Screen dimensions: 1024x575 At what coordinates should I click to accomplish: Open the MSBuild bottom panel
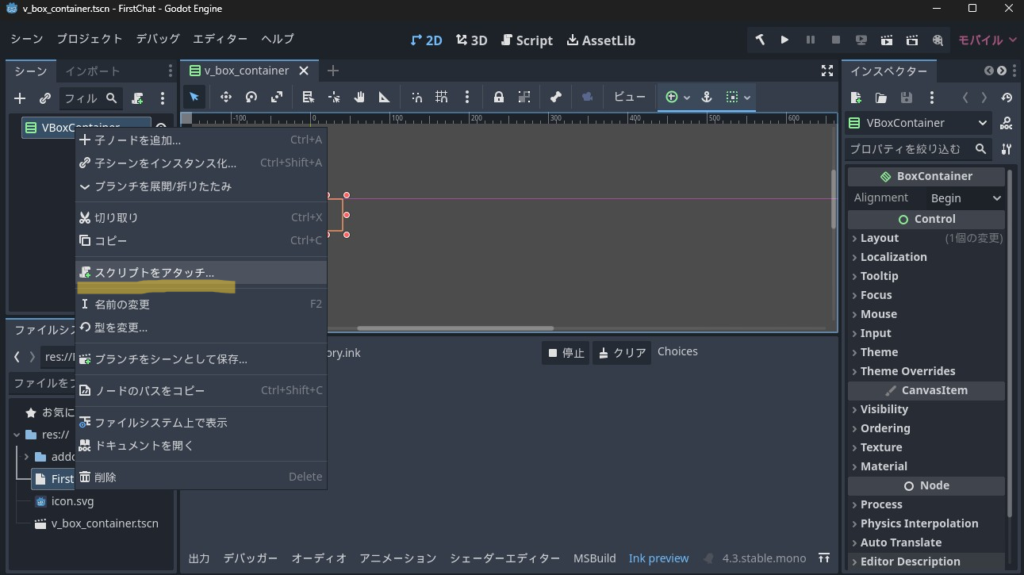[x=594, y=558]
